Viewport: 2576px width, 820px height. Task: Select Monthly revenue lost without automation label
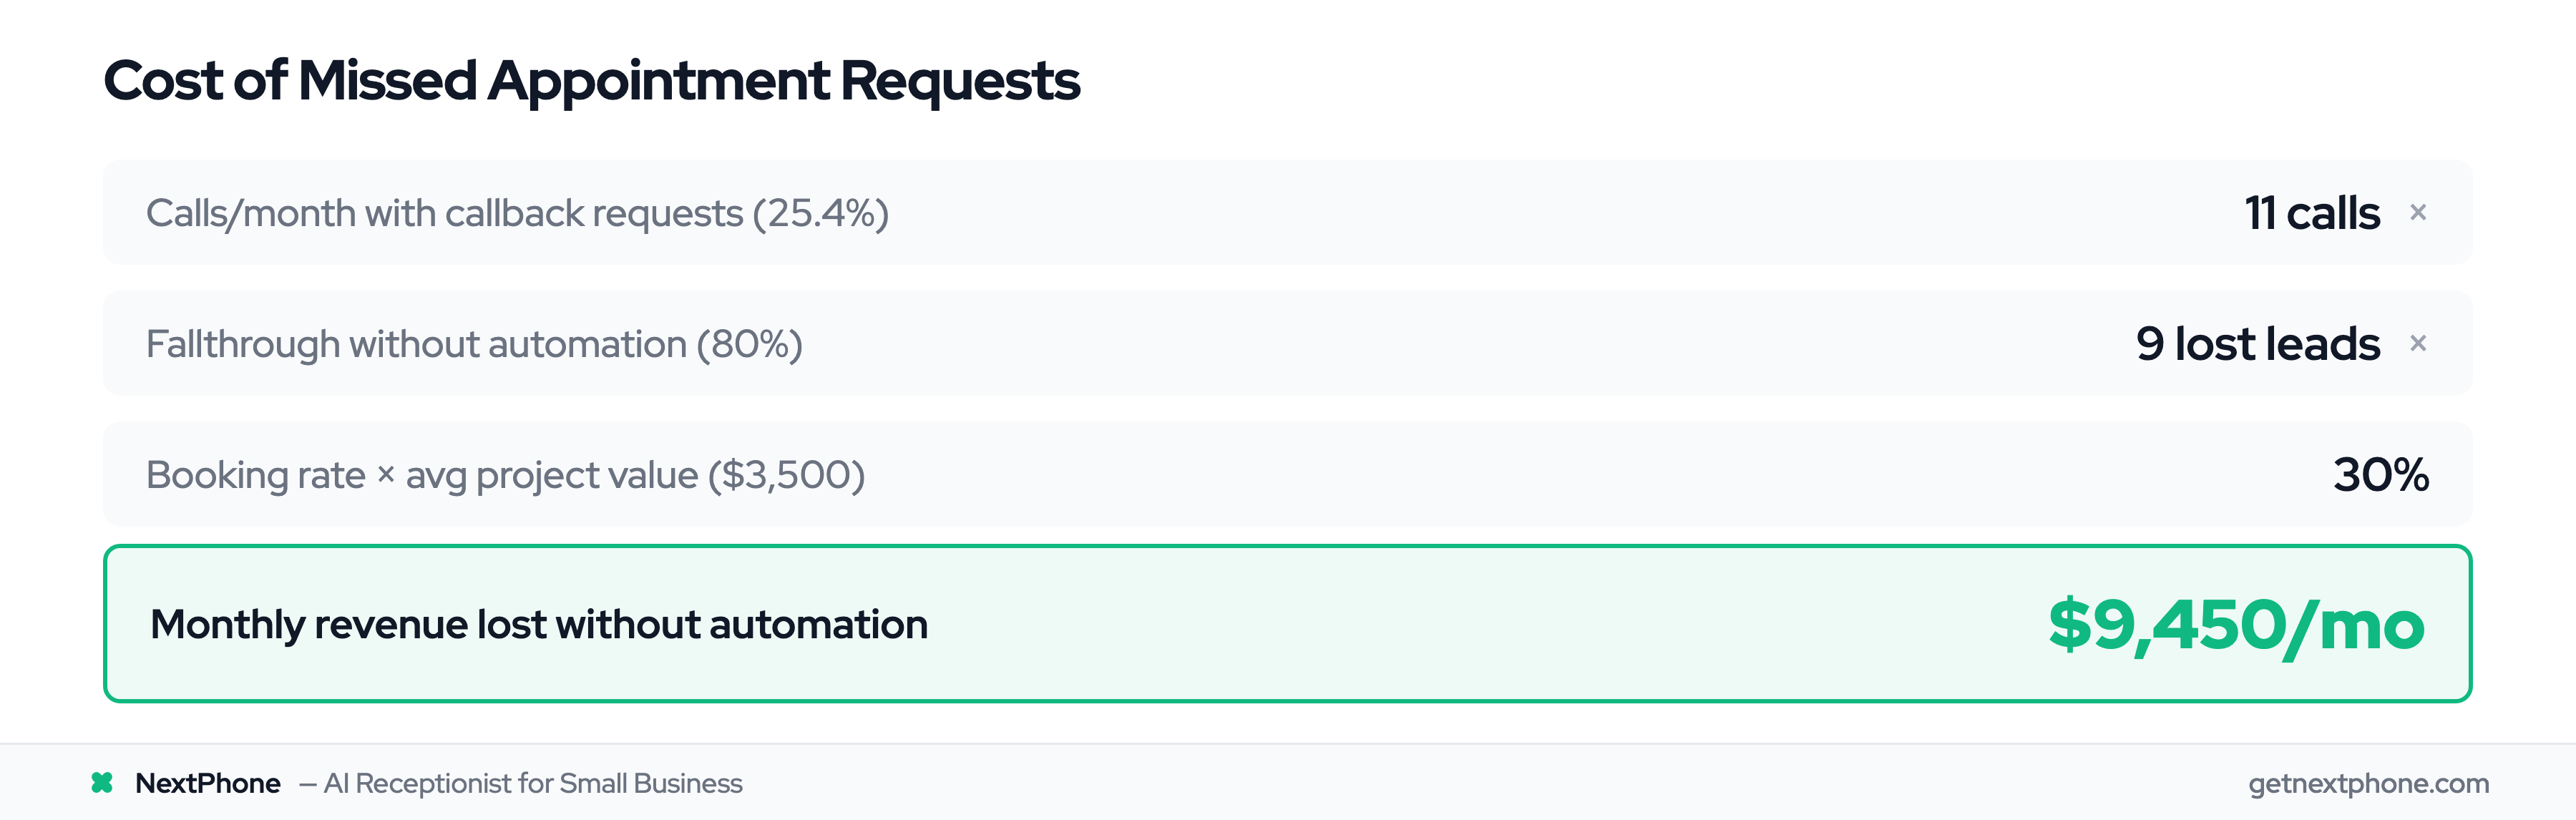tap(538, 624)
